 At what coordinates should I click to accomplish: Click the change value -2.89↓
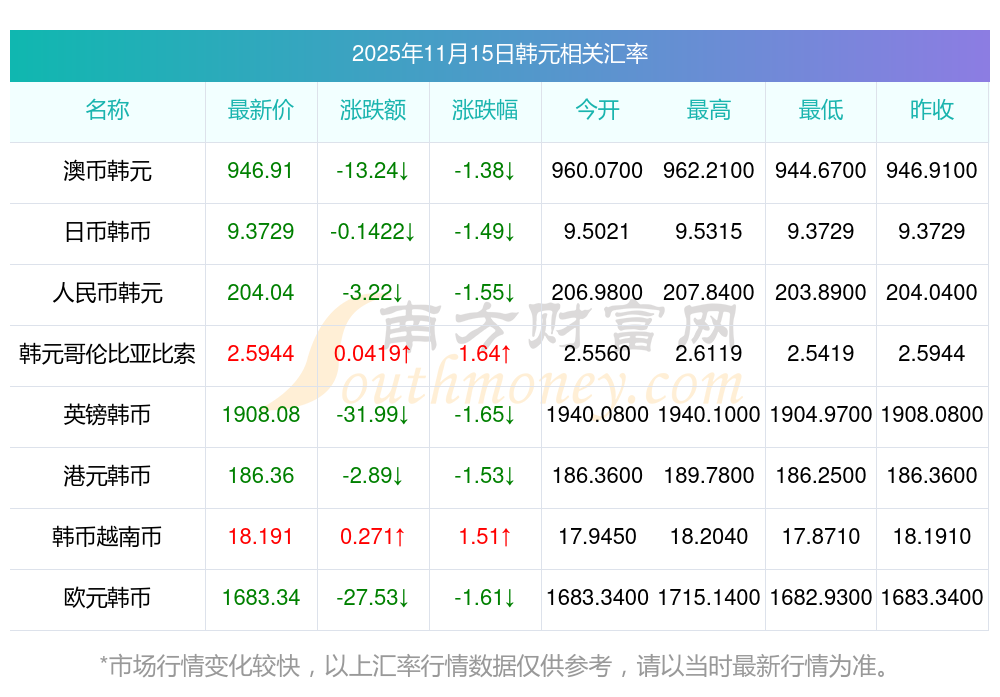(x=373, y=475)
